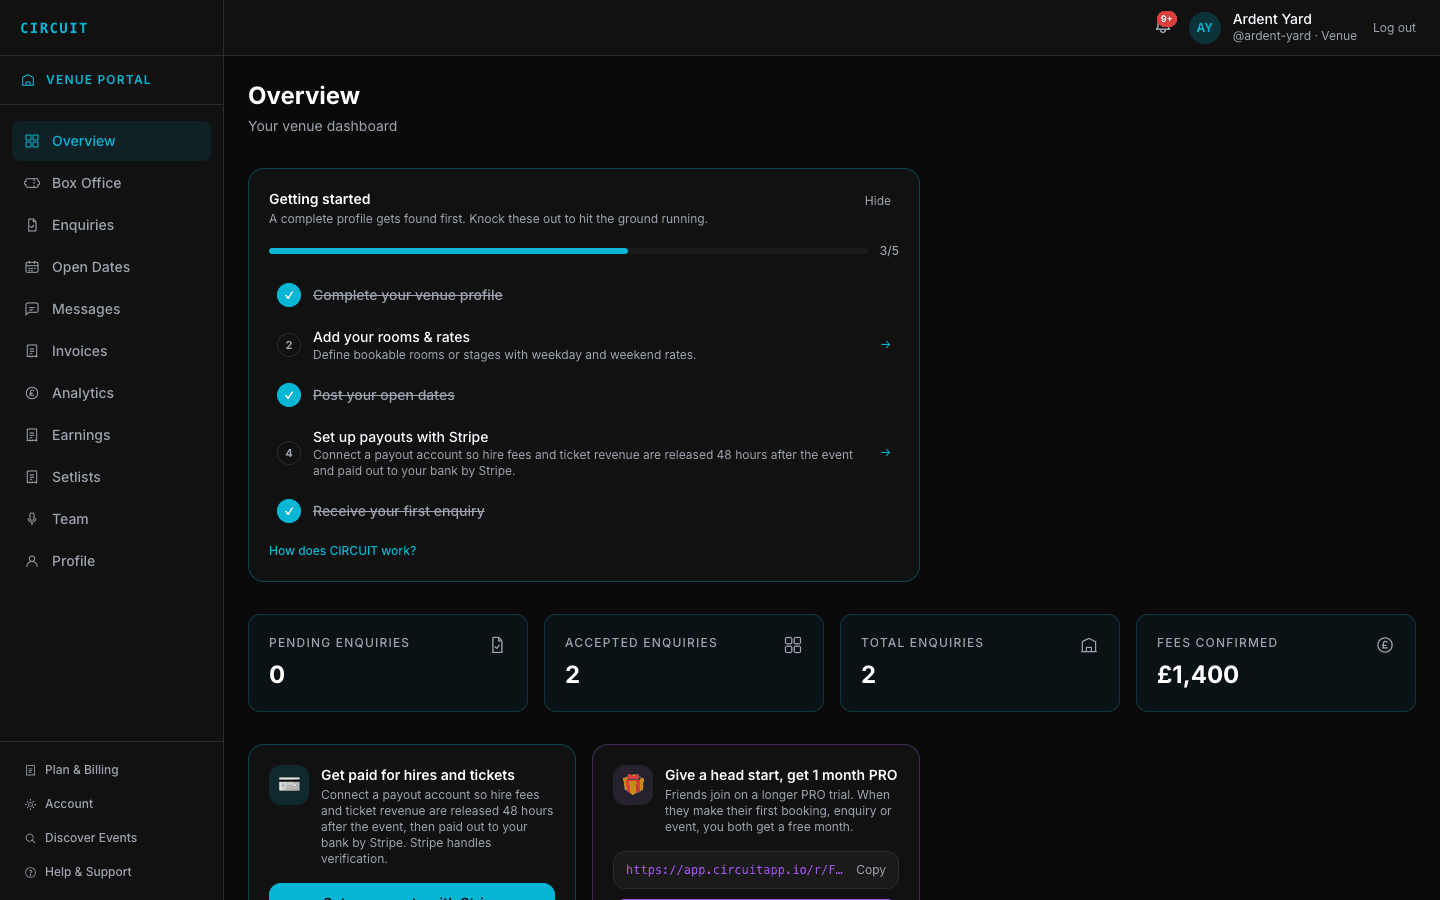Click the referral URL field
The height and width of the screenshot is (900, 1440).
[x=734, y=870]
